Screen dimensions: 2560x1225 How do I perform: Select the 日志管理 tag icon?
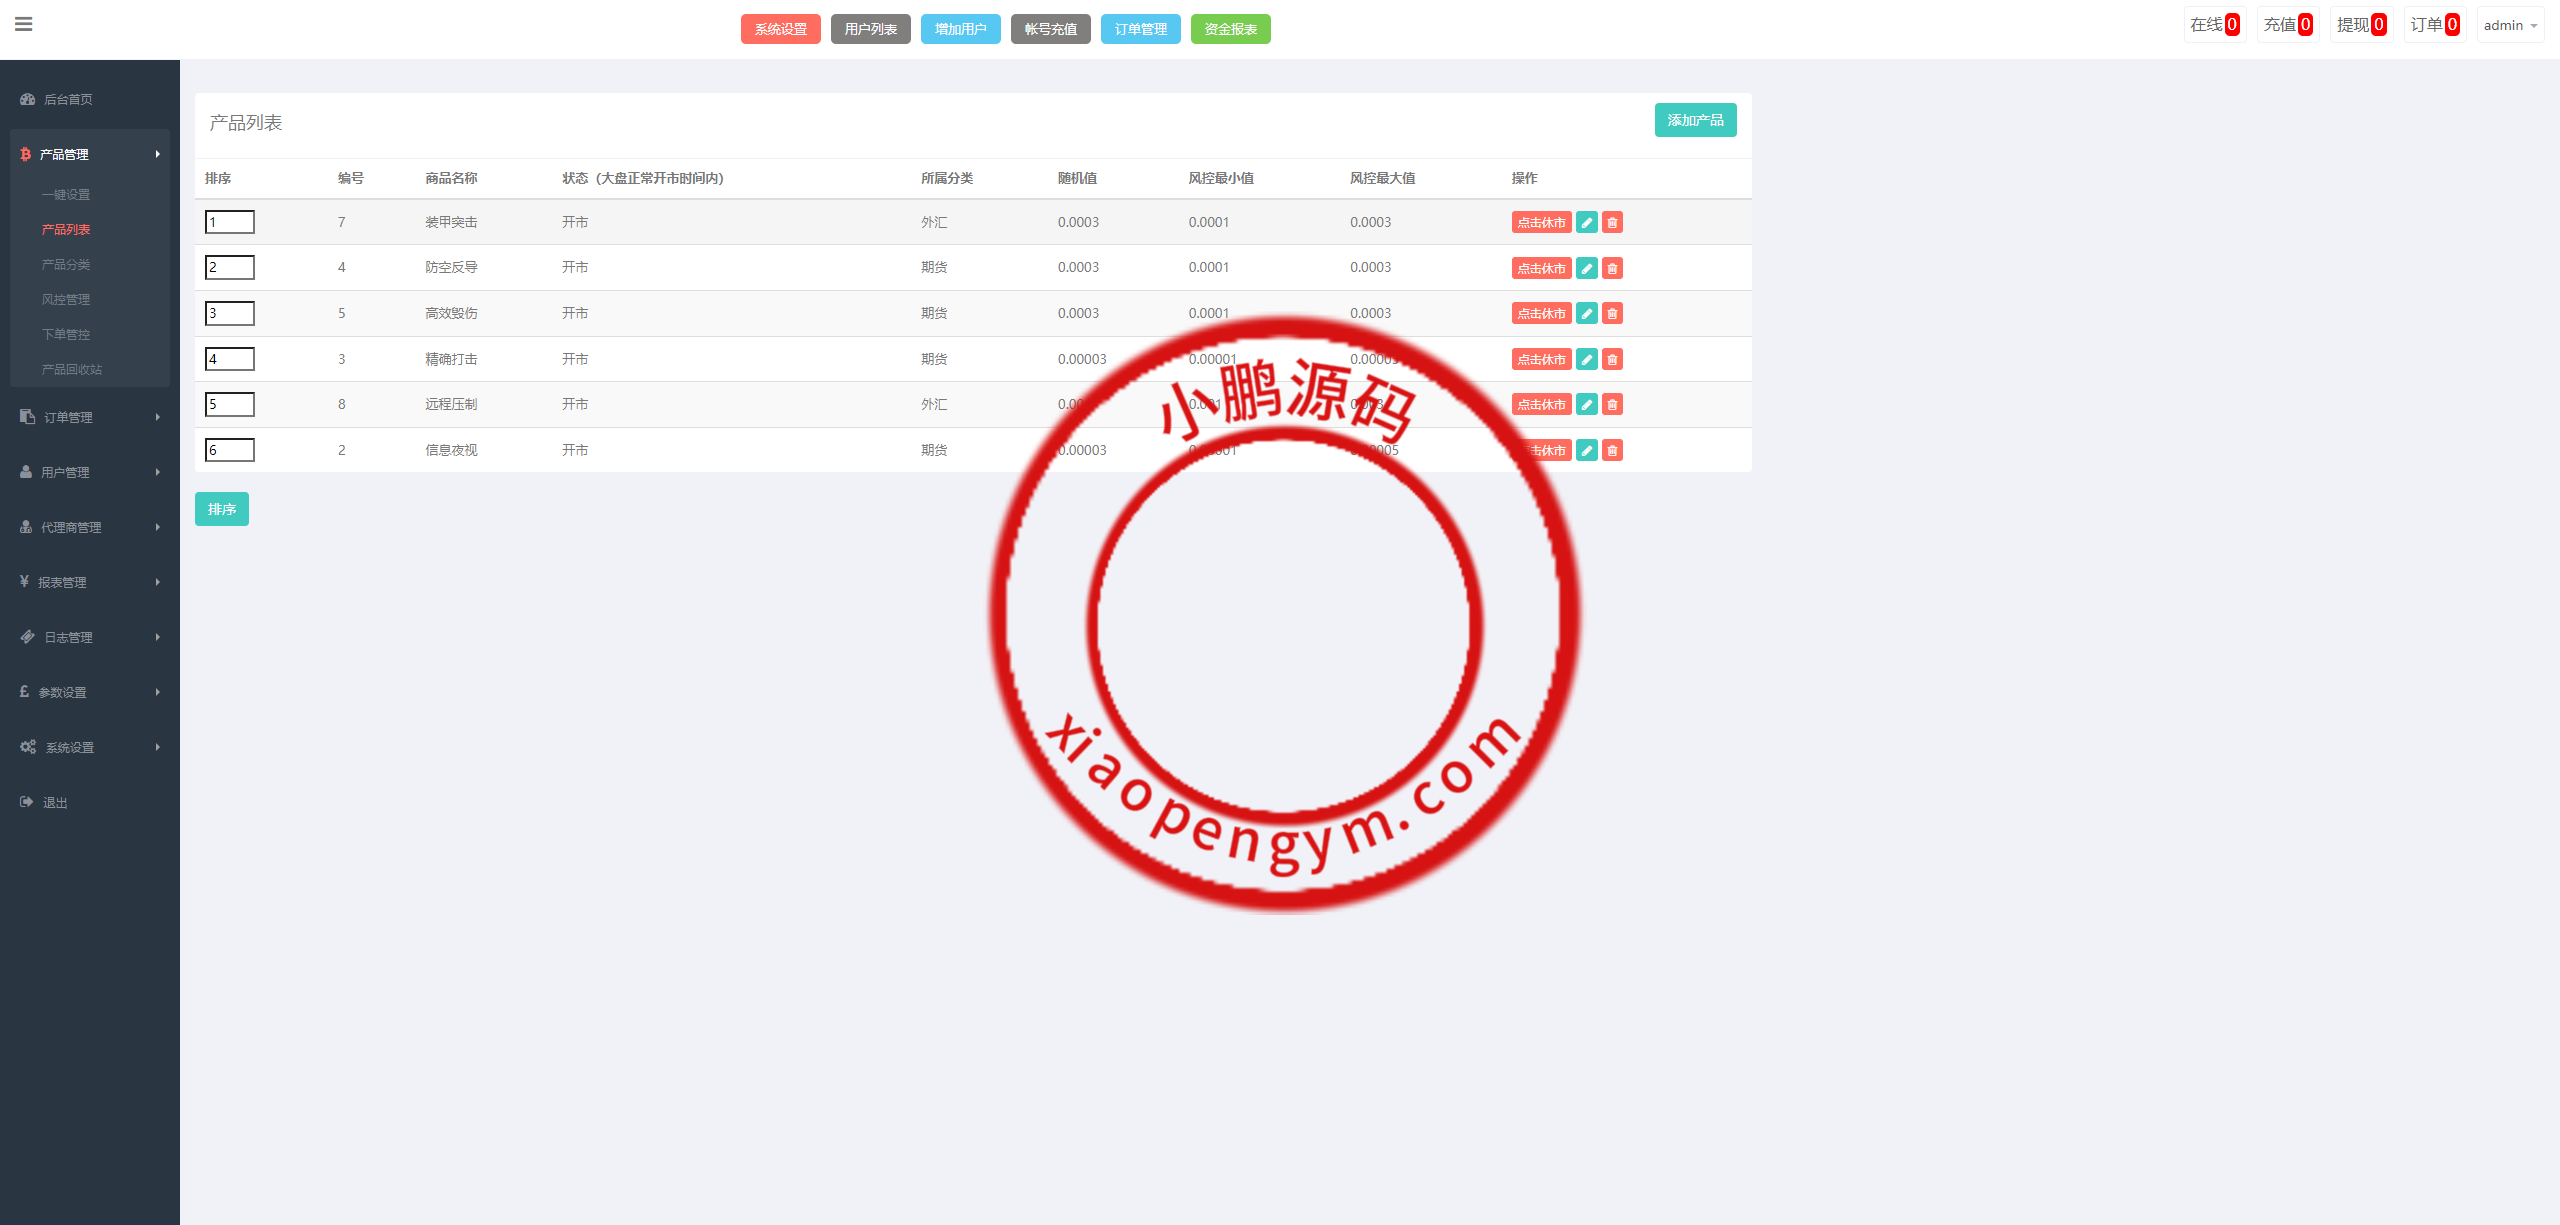tap(26, 636)
